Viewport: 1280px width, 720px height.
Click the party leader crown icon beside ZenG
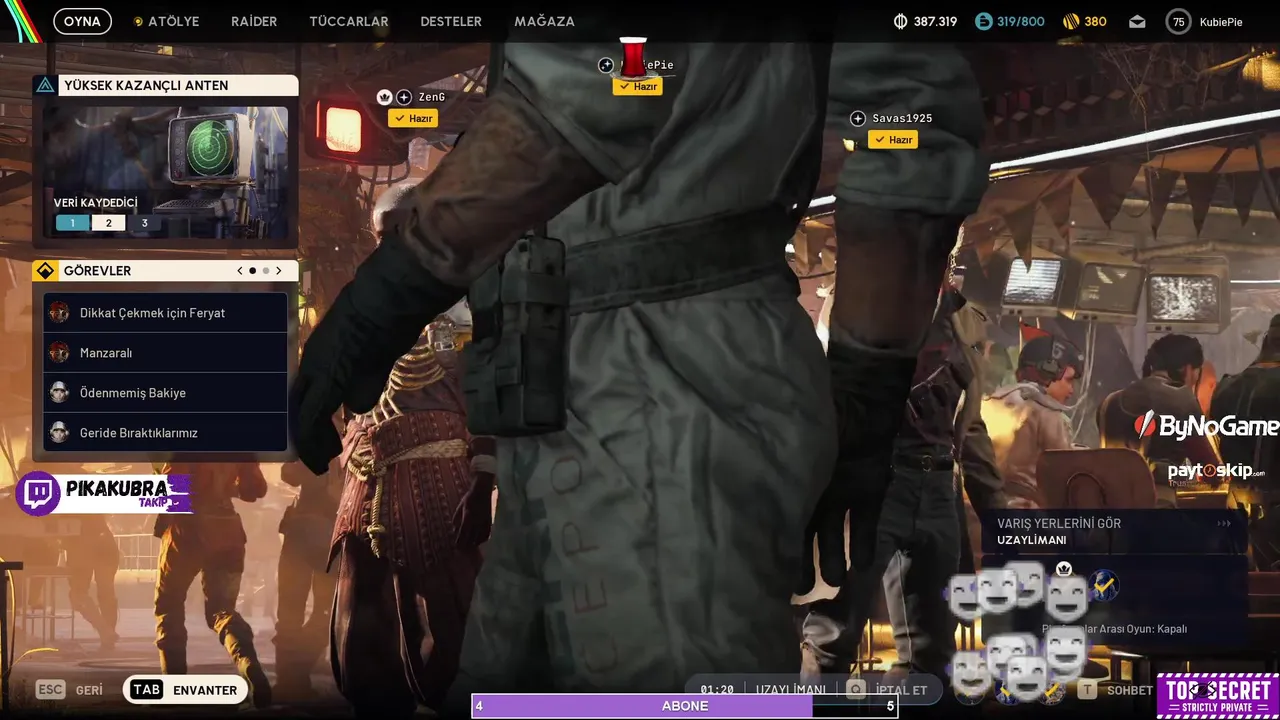click(384, 97)
